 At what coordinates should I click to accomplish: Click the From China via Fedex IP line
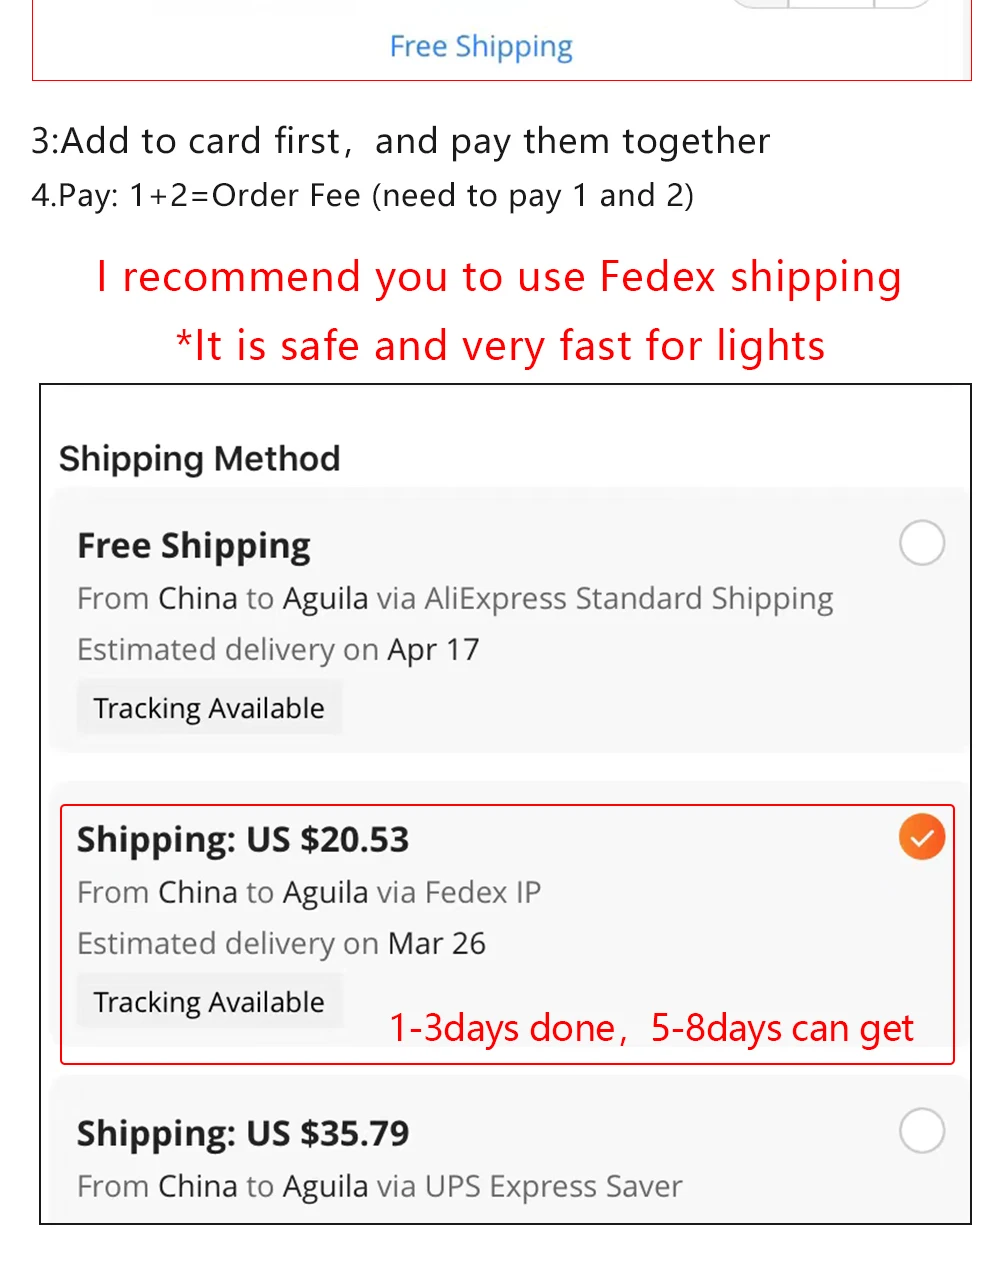[x=309, y=892]
